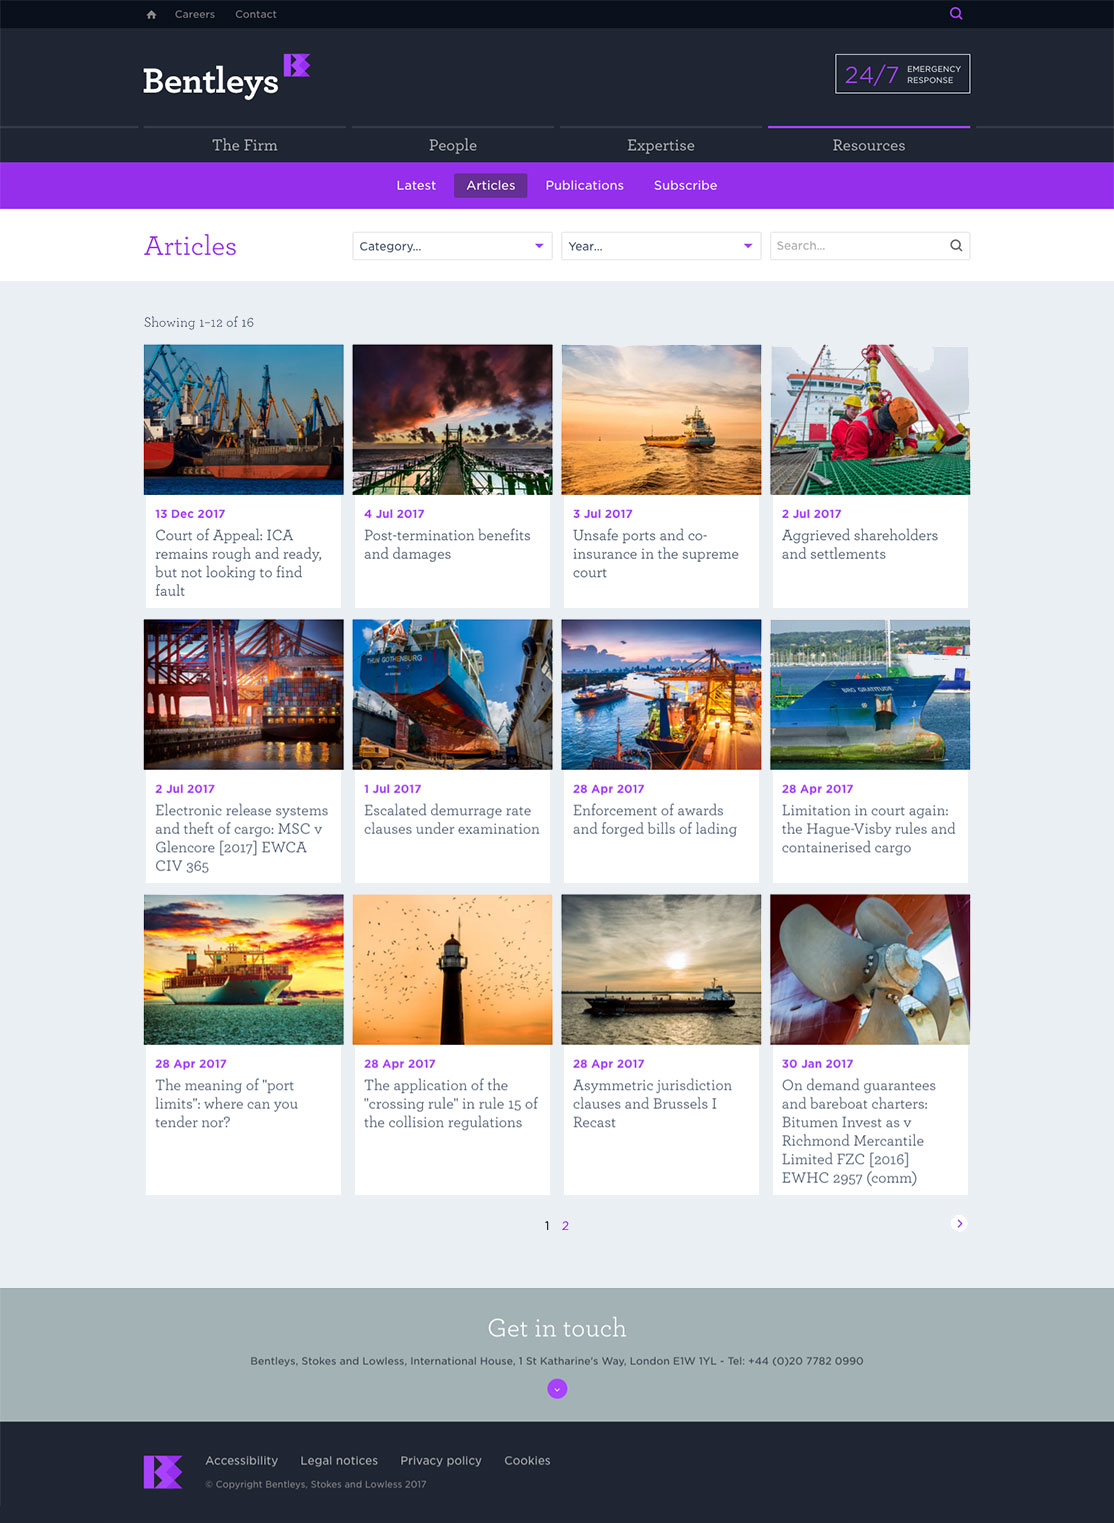Click the 30 Jan 2017 date label

[818, 1064]
